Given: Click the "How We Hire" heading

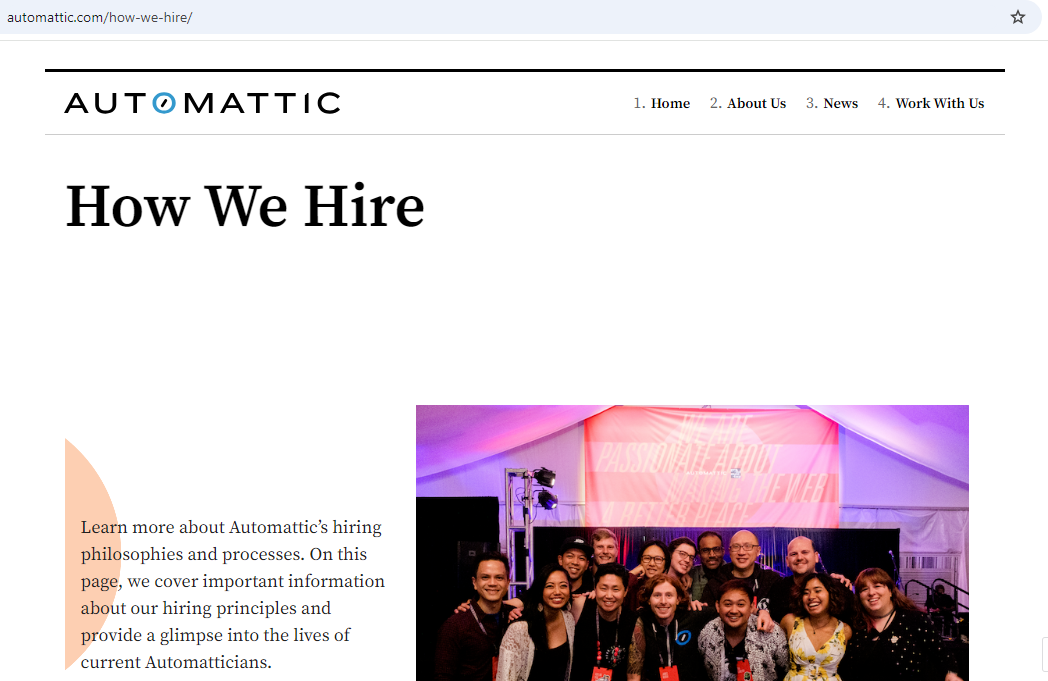Looking at the screenshot, I should 245,206.
